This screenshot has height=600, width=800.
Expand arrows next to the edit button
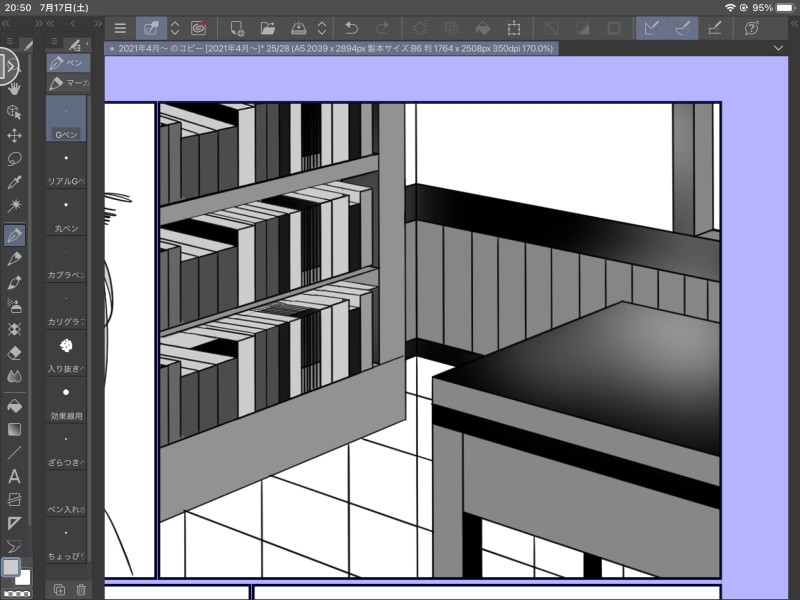click(x=175, y=28)
